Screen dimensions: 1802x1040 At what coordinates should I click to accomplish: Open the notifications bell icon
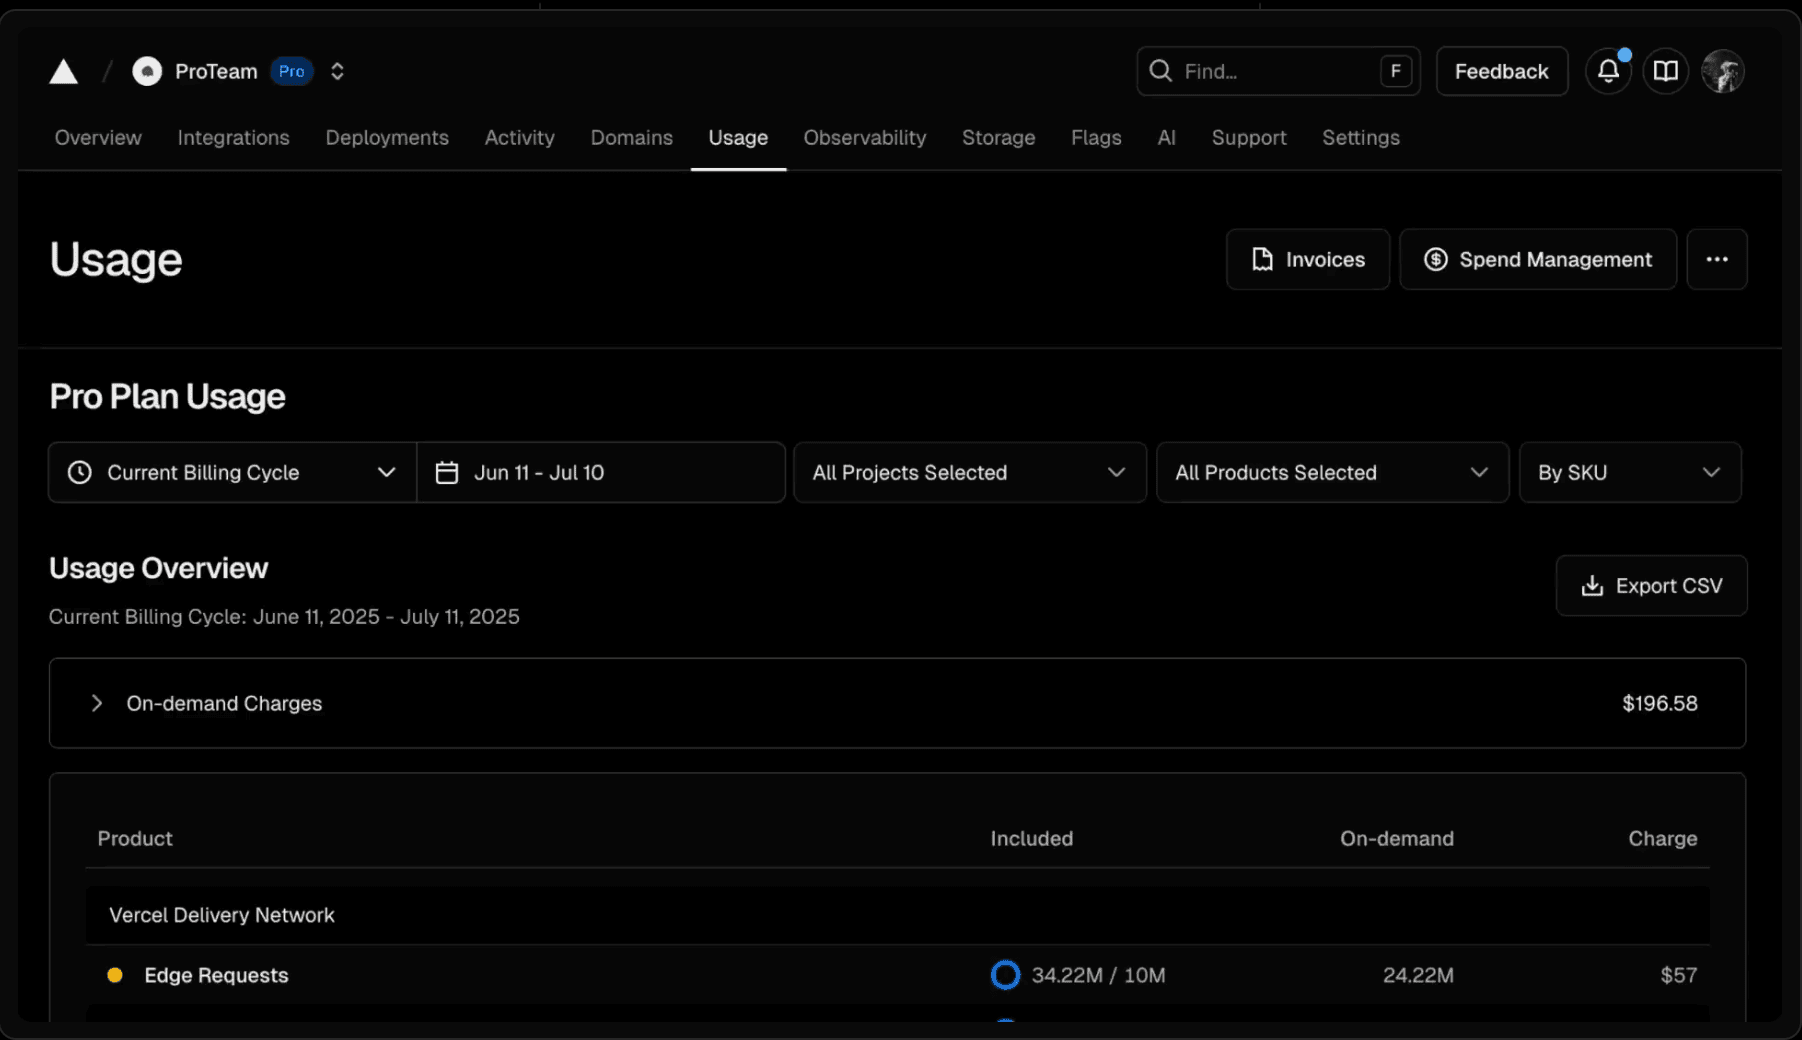1608,71
